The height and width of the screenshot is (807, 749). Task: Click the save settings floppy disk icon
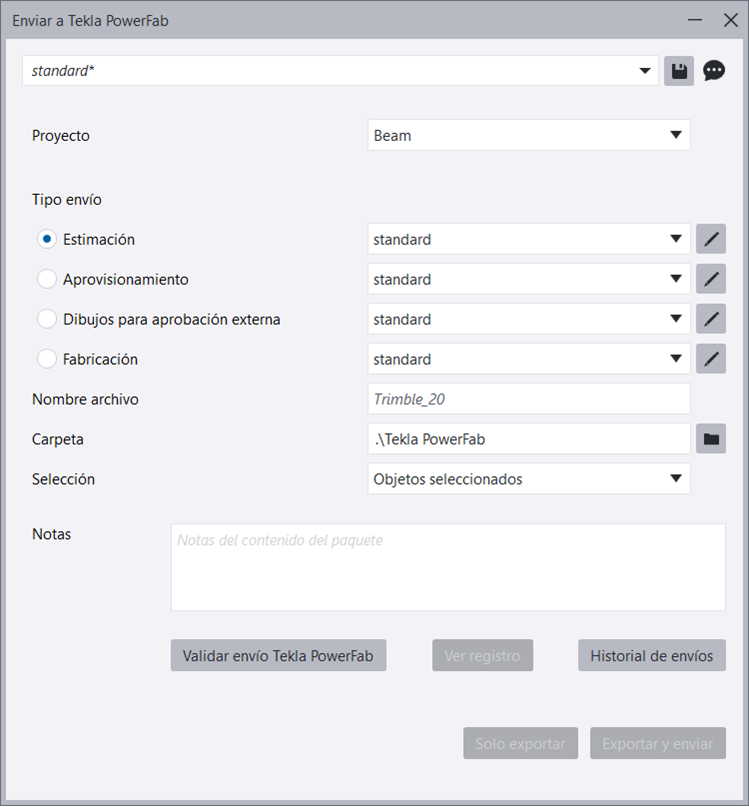tap(679, 71)
